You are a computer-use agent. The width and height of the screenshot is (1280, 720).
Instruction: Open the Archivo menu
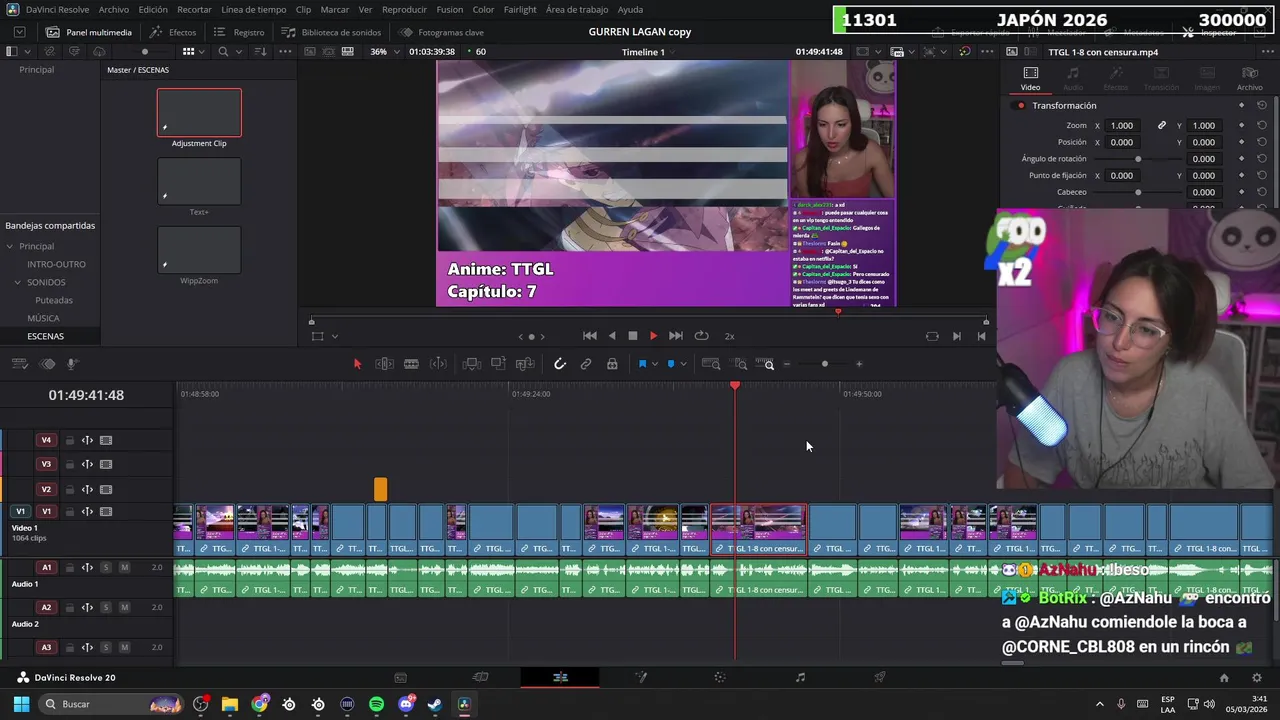(x=114, y=9)
